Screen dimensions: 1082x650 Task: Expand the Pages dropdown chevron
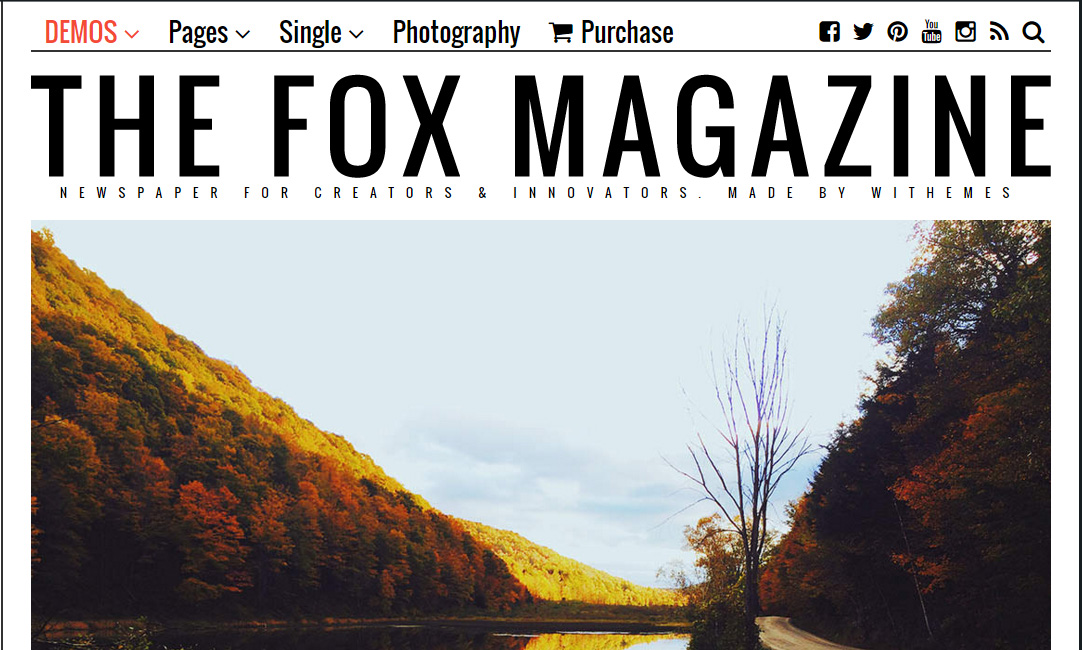(x=242, y=34)
